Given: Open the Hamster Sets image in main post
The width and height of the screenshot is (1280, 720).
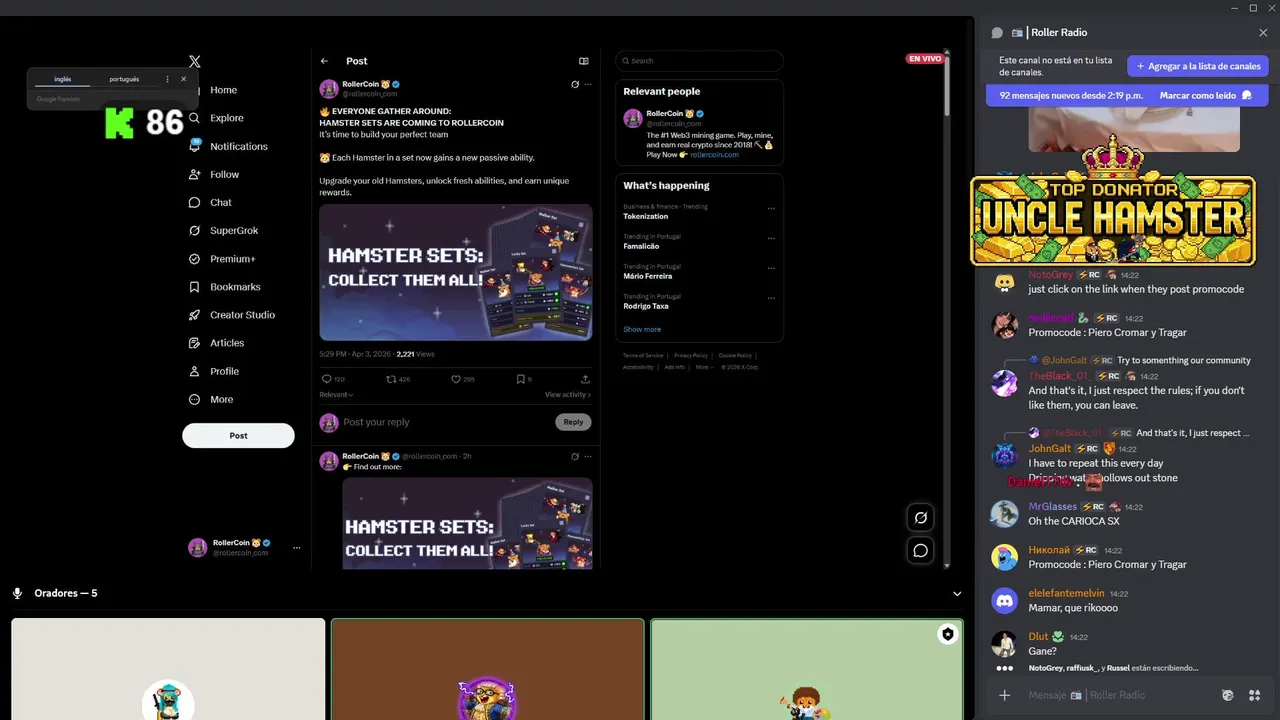Looking at the screenshot, I should (x=456, y=272).
